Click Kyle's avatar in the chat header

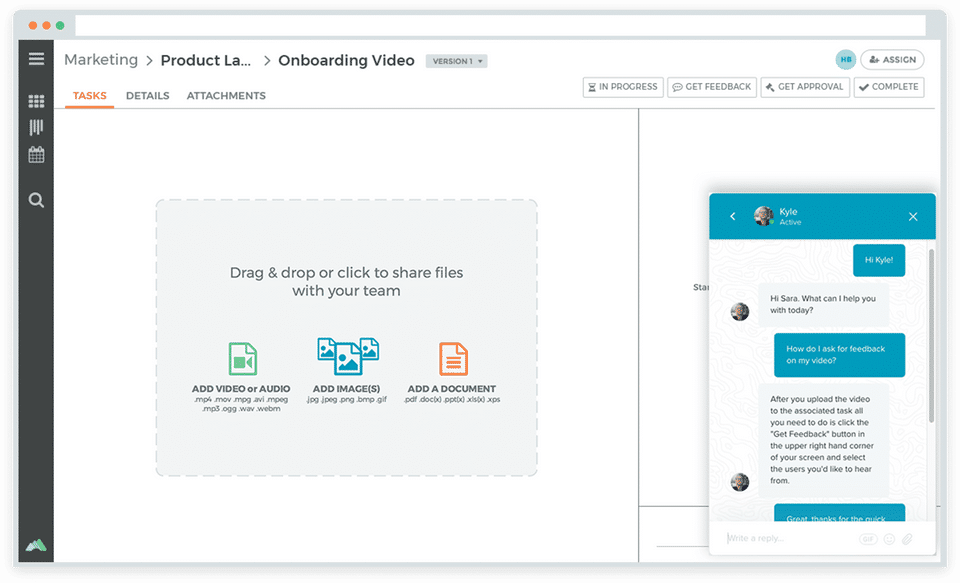(x=763, y=216)
